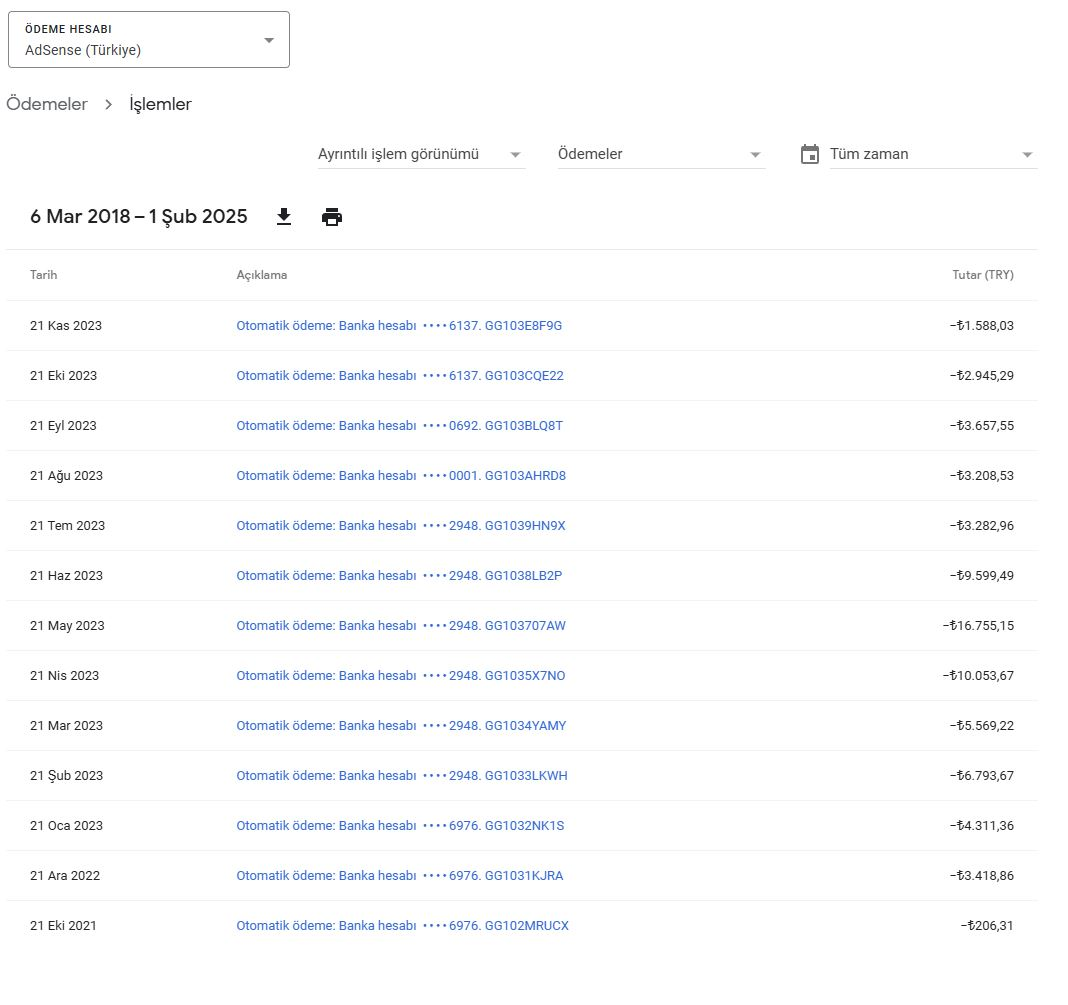Open the calendar date range icon
The width and height of the screenshot is (1068, 1005).
click(810, 155)
